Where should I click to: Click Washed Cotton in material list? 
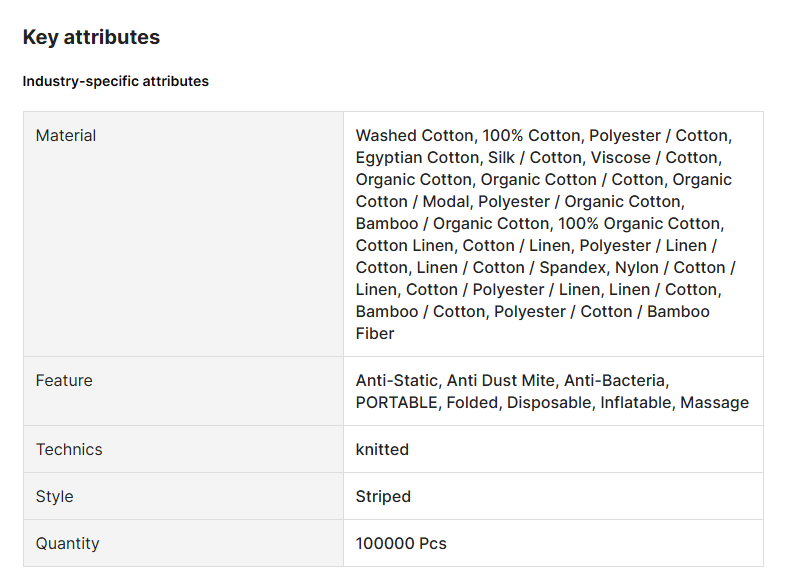(415, 136)
